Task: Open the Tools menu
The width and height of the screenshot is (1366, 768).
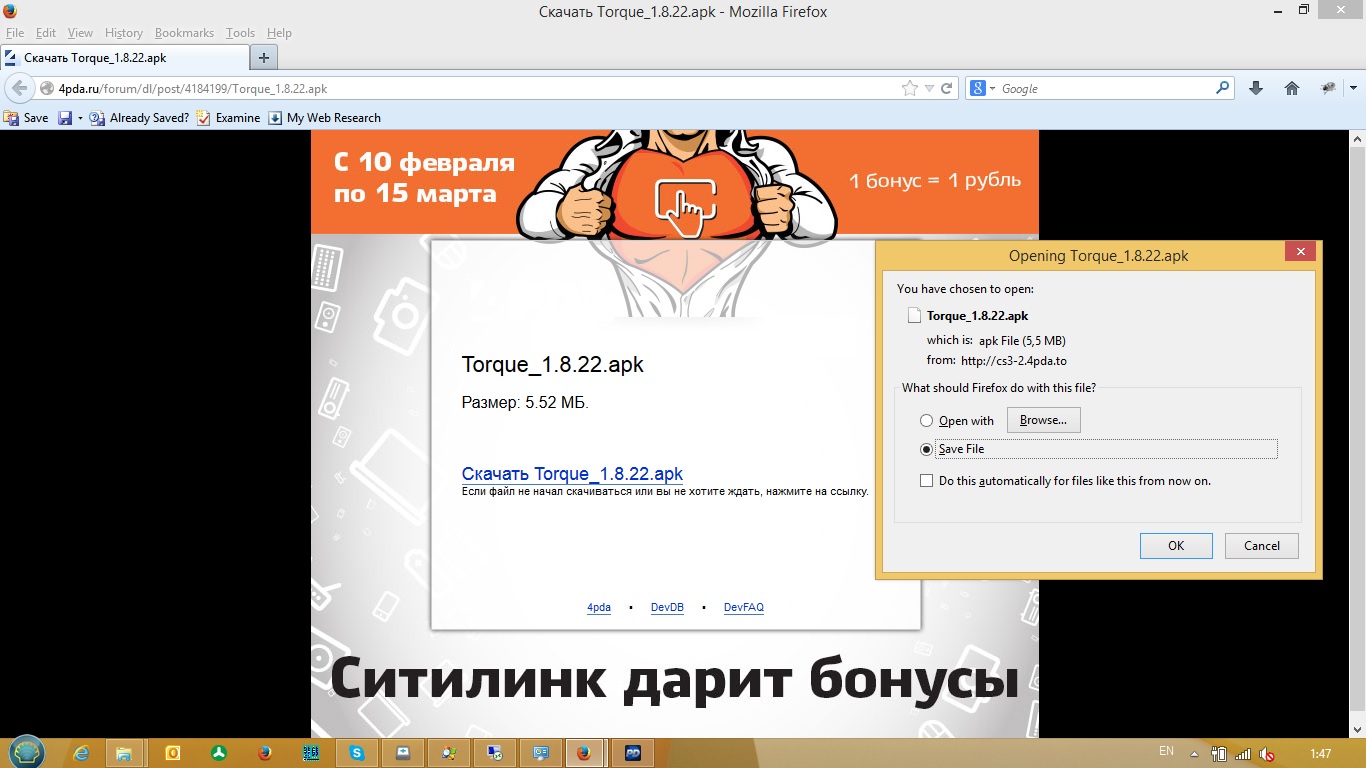Action: point(240,33)
